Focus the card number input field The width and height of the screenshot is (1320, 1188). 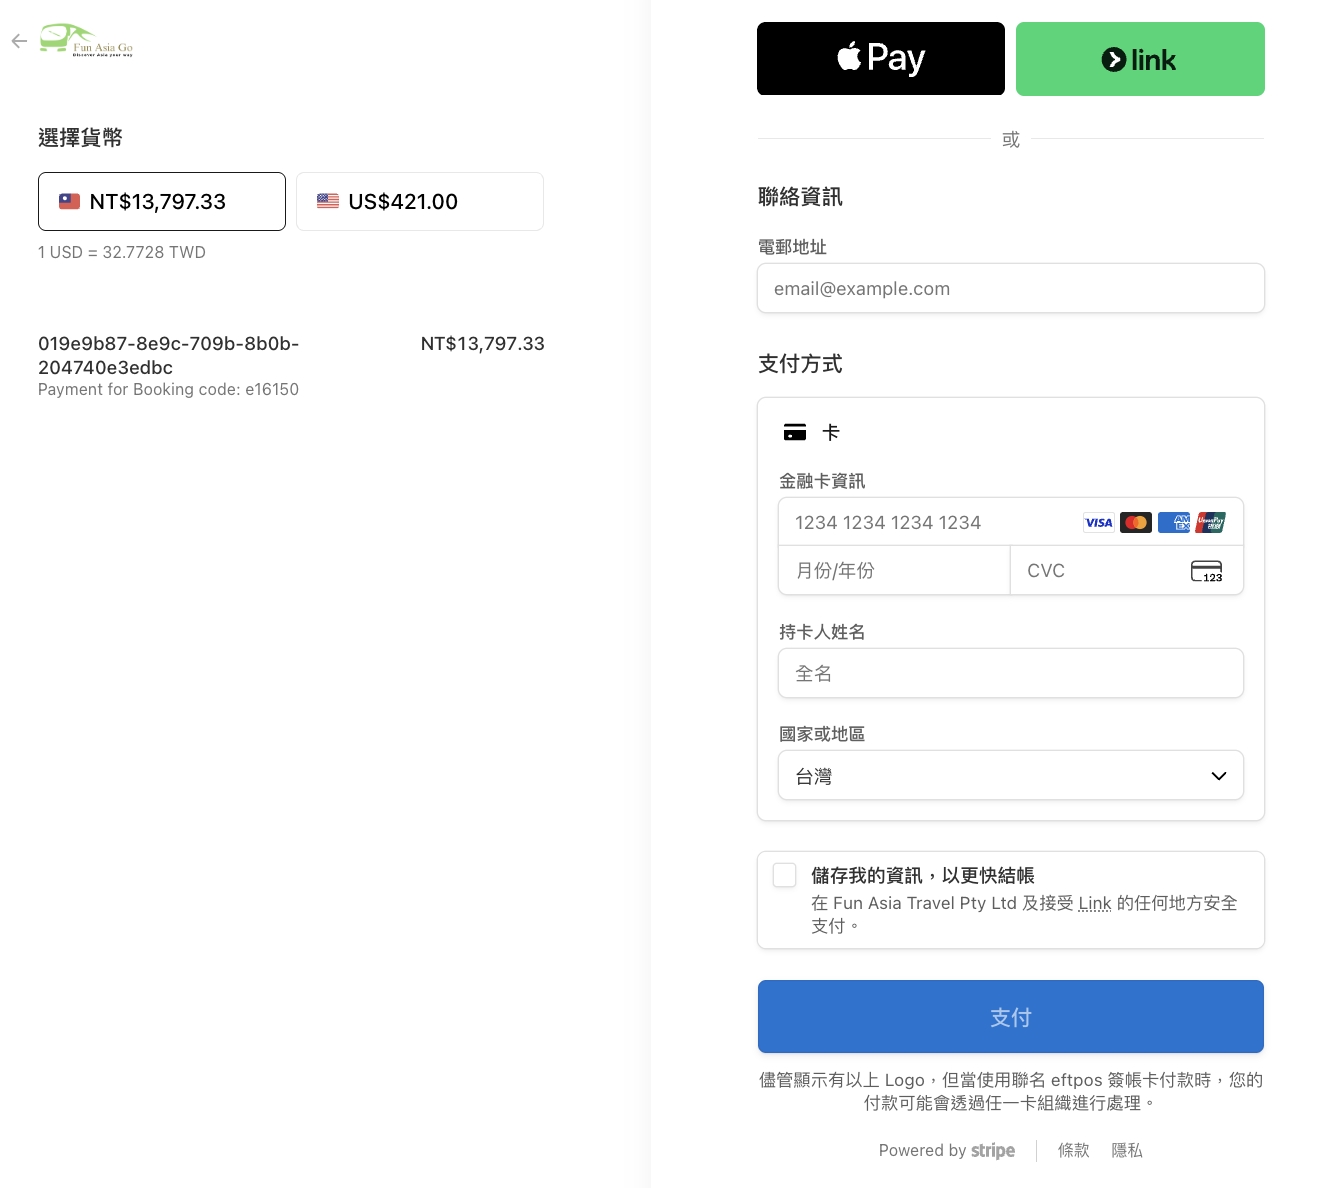[1011, 522]
